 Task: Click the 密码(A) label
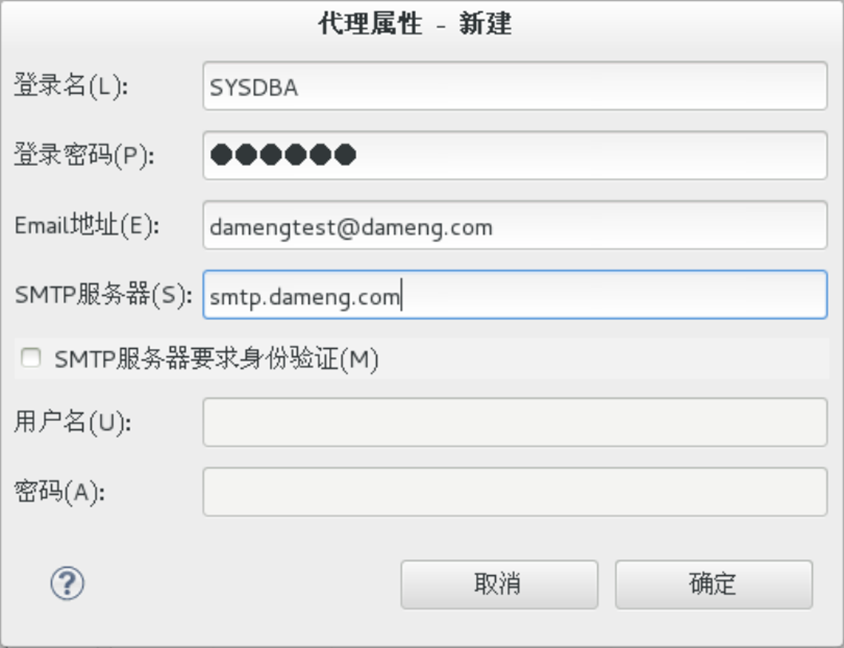click(x=59, y=491)
